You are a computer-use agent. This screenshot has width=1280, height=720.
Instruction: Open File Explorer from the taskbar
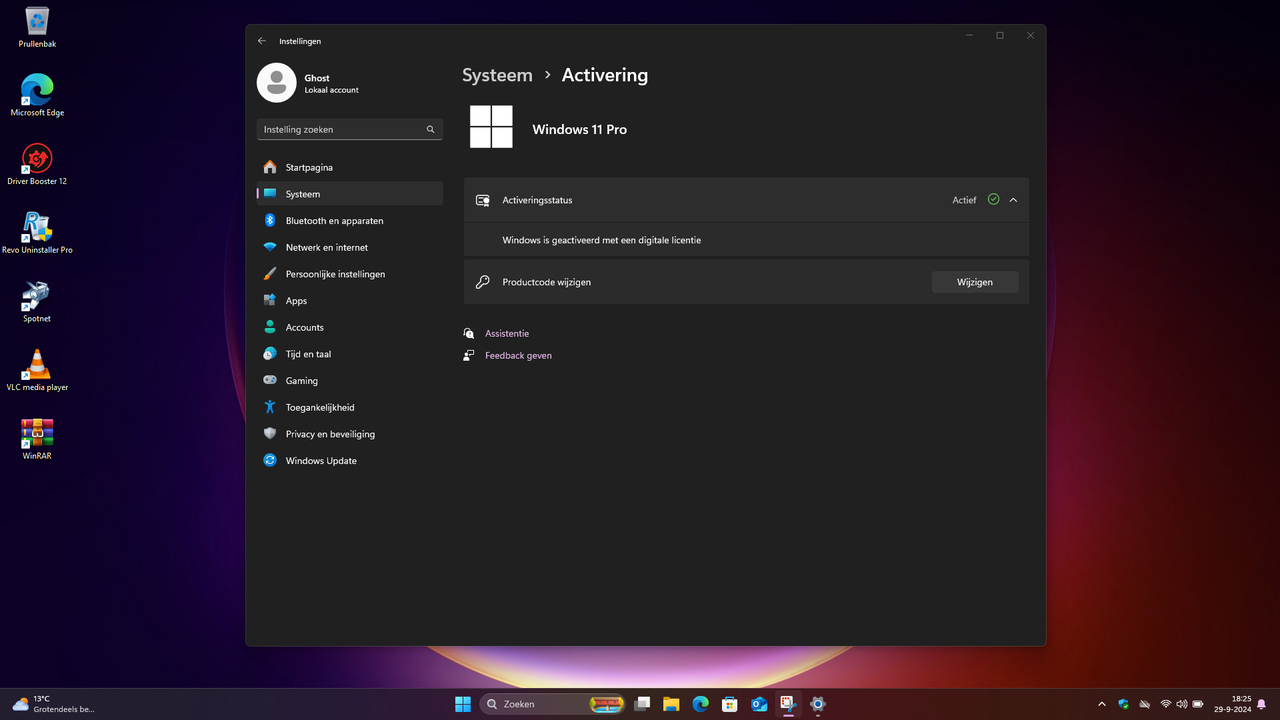tap(671, 704)
